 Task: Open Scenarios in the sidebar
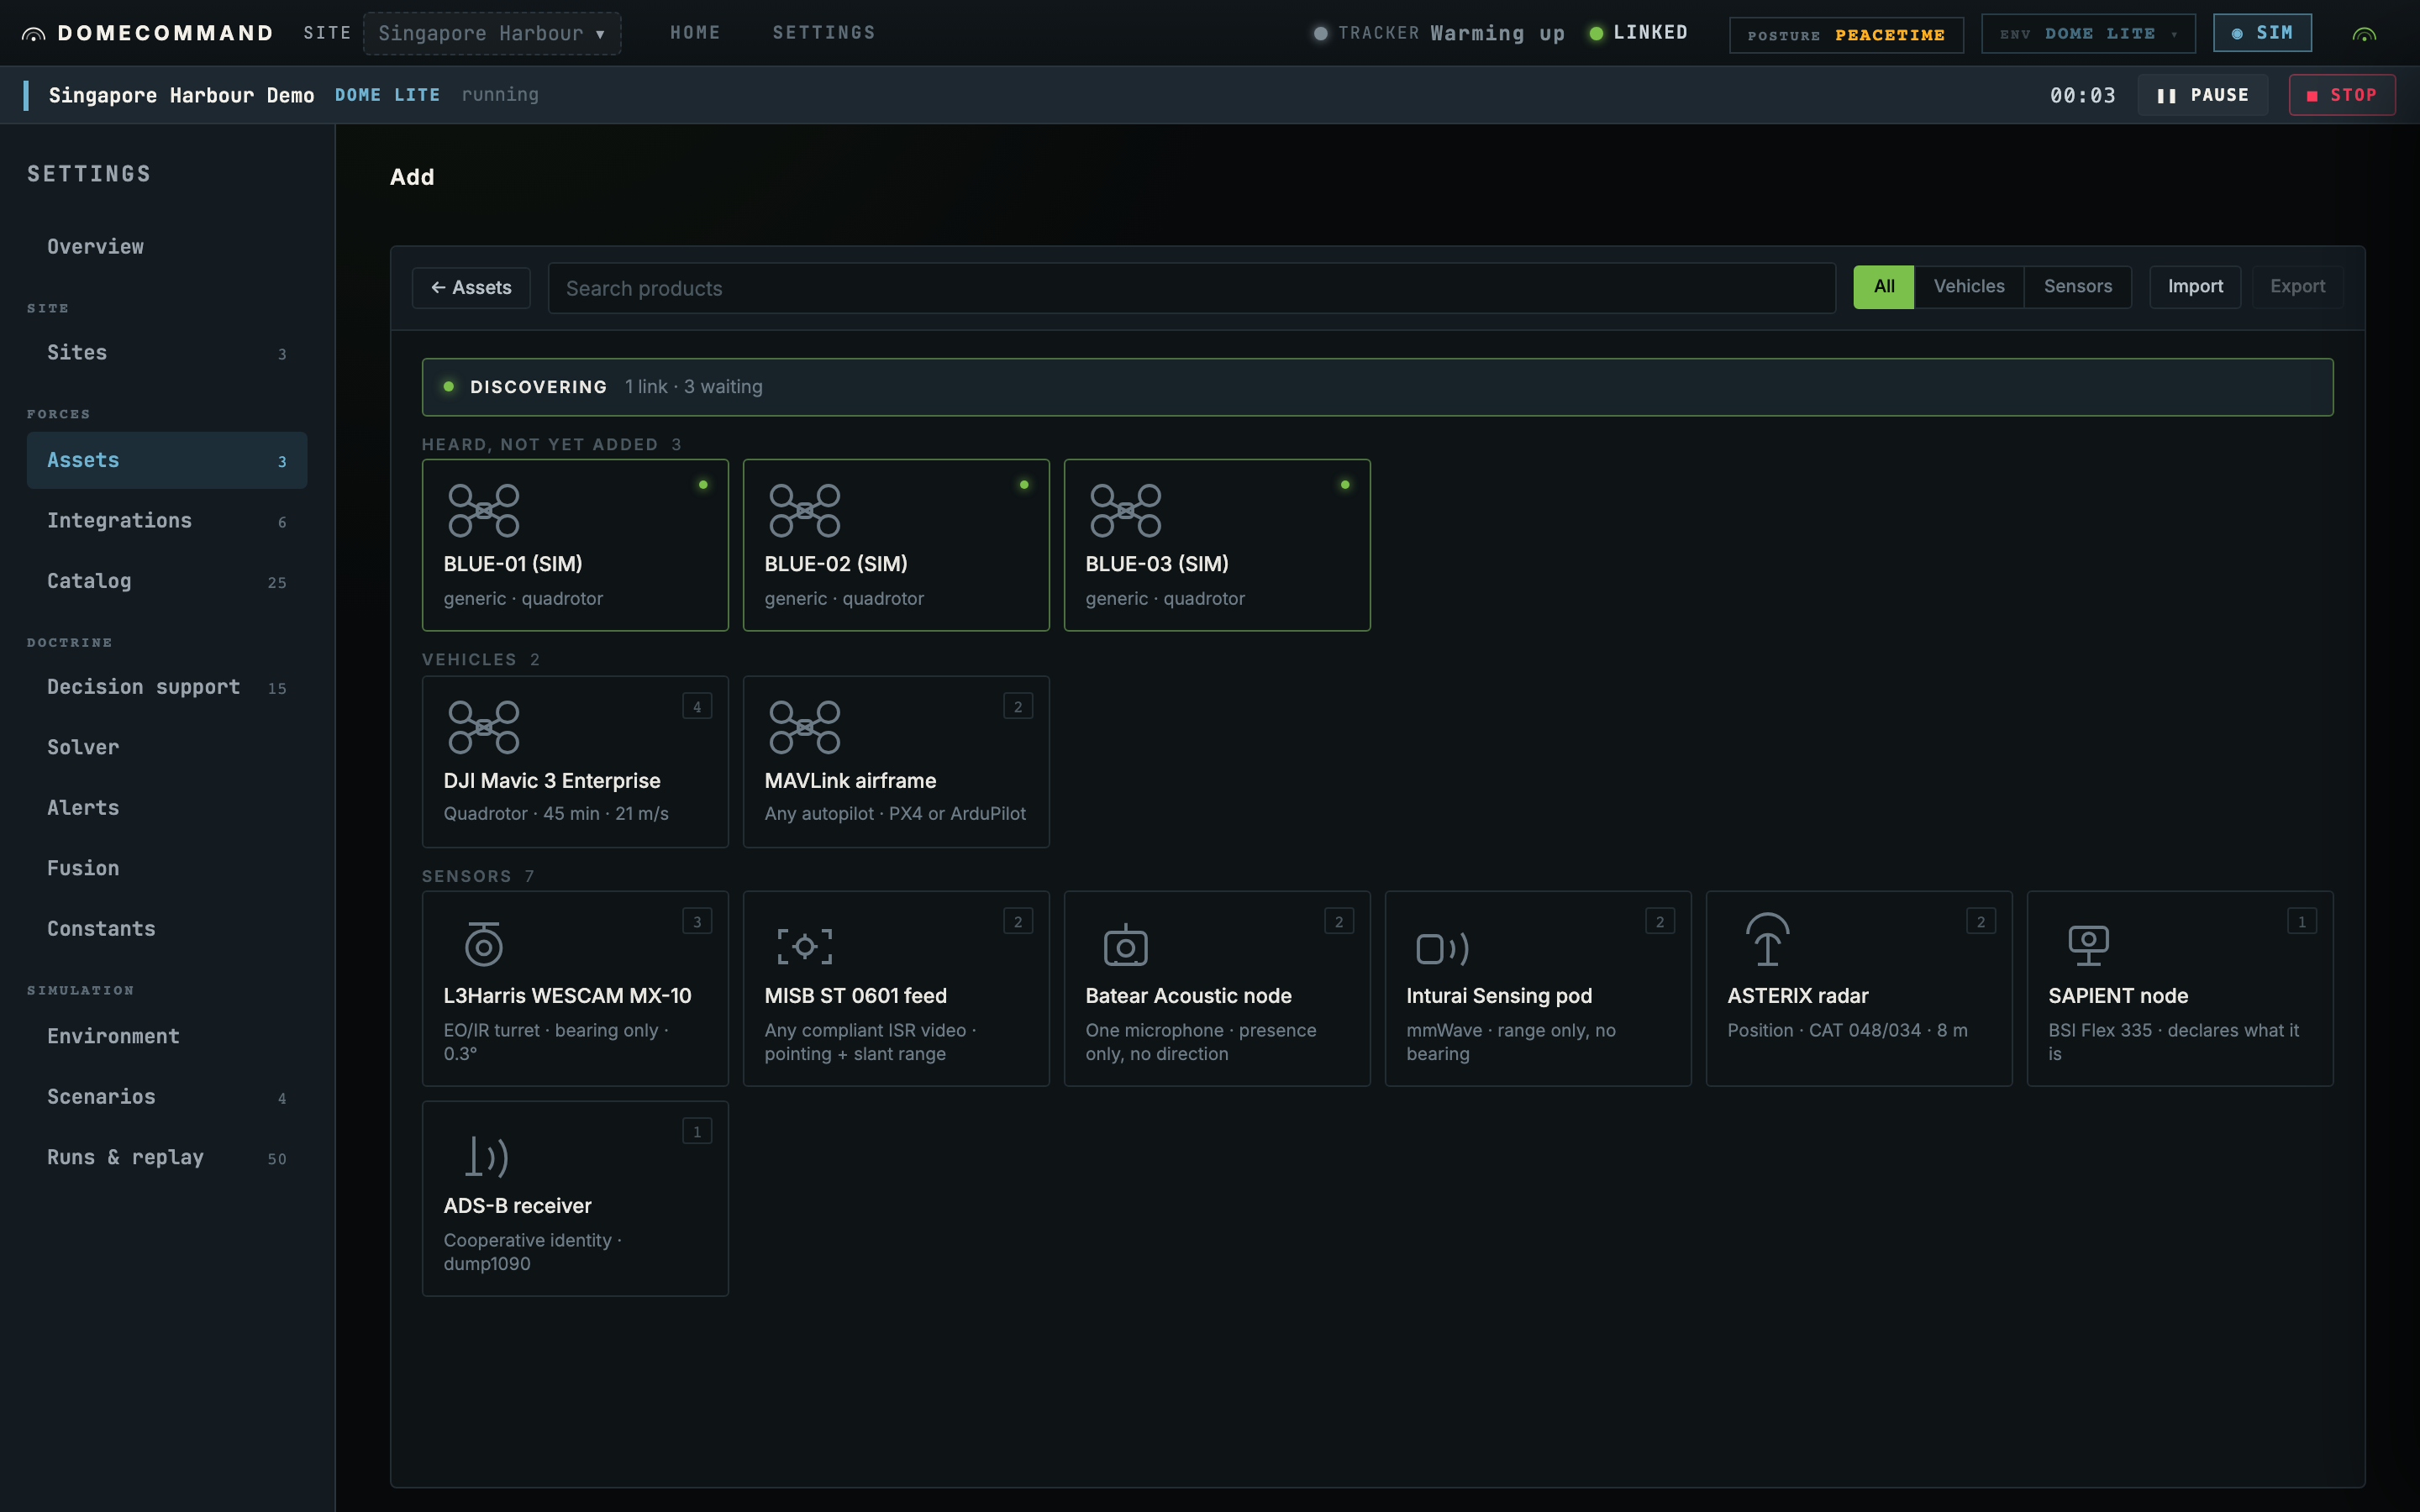pos(167,1097)
